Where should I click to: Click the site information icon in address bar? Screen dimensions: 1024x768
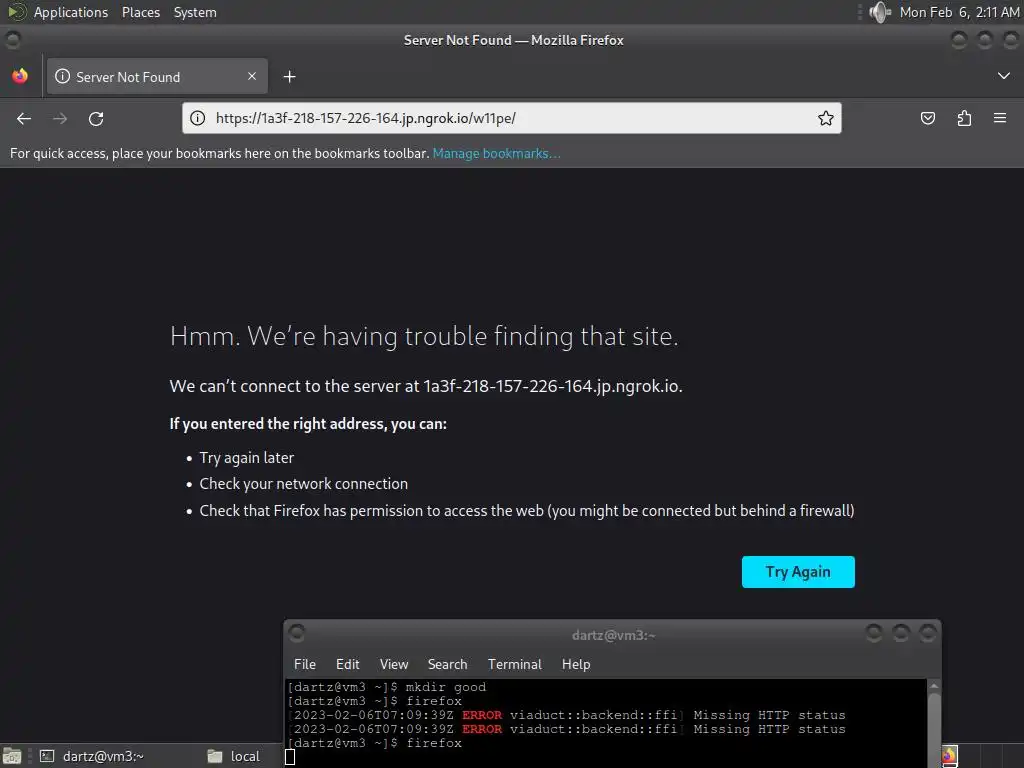click(197, 118)
